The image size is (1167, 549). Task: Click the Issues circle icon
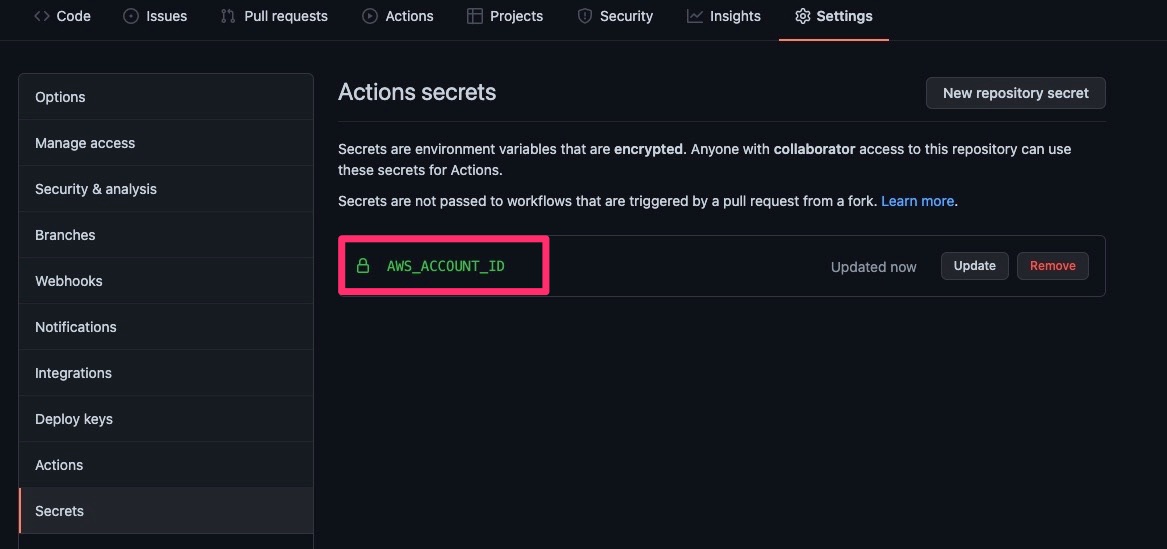(131, 16)
